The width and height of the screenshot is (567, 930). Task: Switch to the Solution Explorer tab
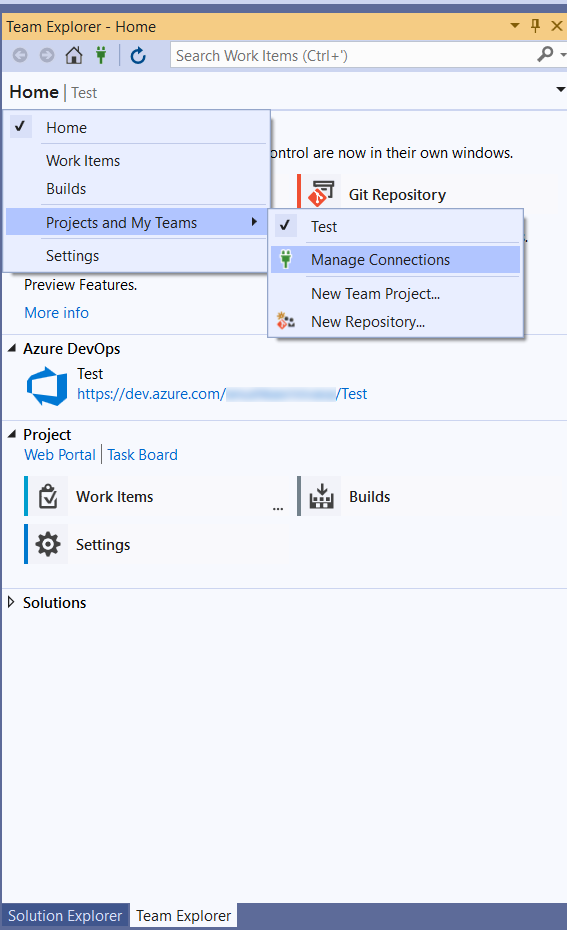coord(65,915)
